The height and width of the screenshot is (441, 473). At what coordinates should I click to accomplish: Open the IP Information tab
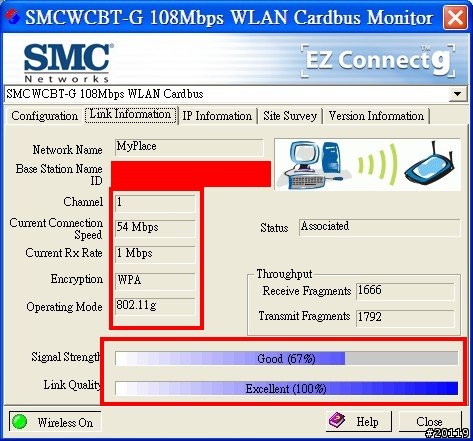tap(217, 116)
